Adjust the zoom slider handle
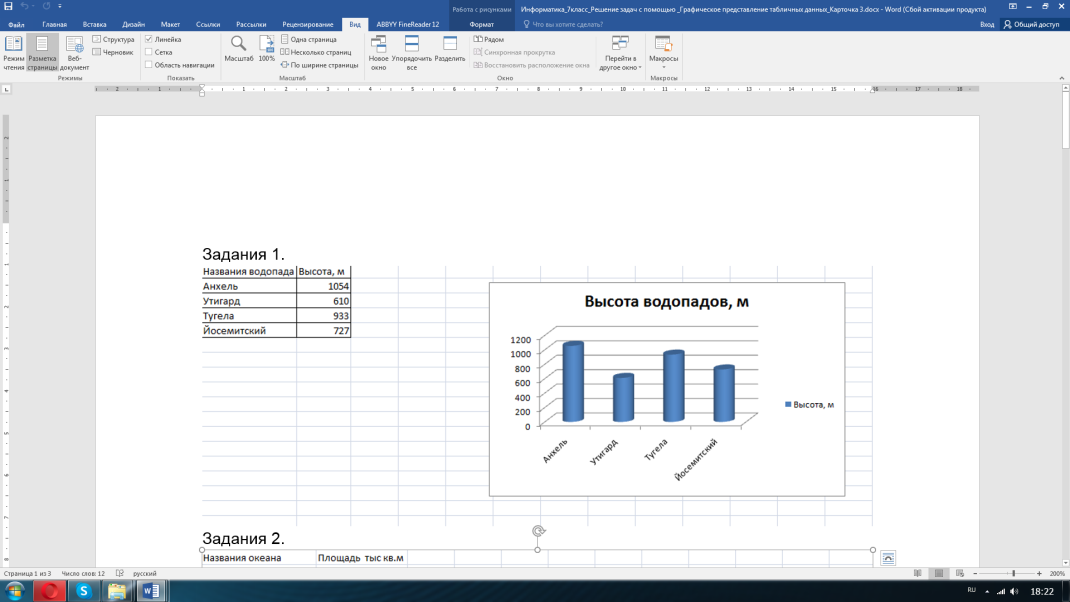The image size is (1070, 602). [x=1014, y=573]
